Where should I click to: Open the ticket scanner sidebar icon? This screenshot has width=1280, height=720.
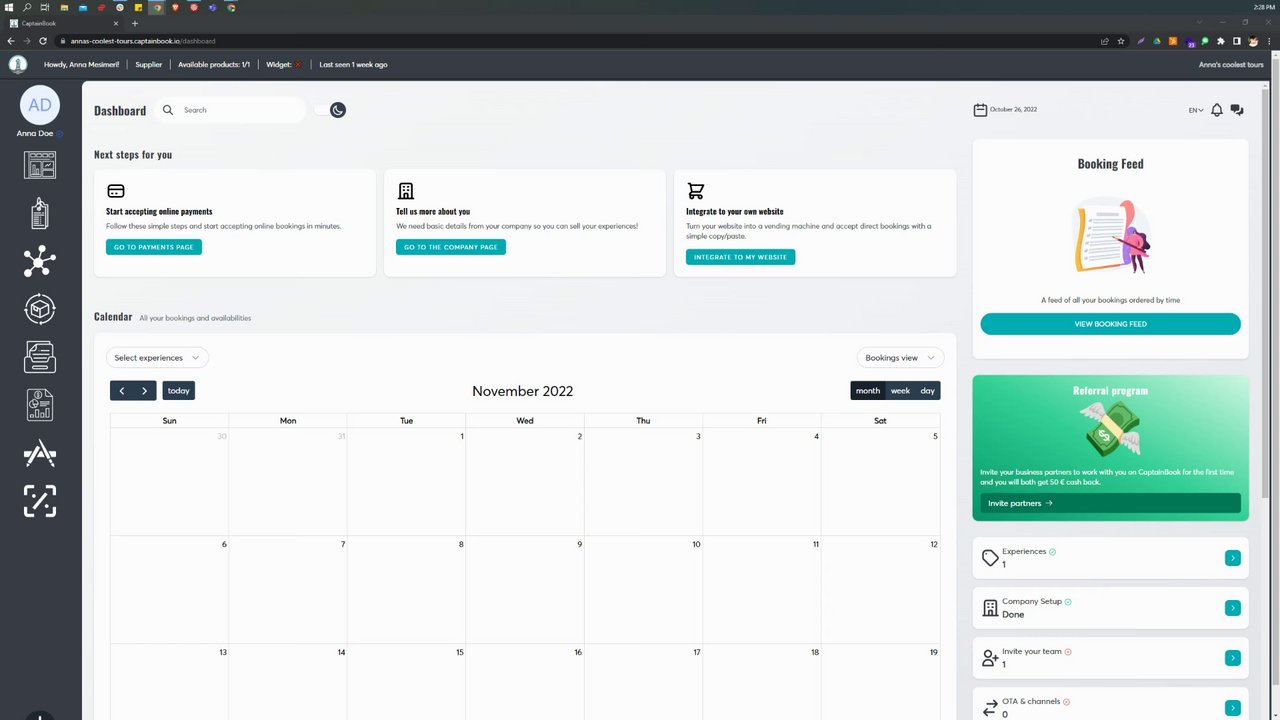[x=40, y=501]
